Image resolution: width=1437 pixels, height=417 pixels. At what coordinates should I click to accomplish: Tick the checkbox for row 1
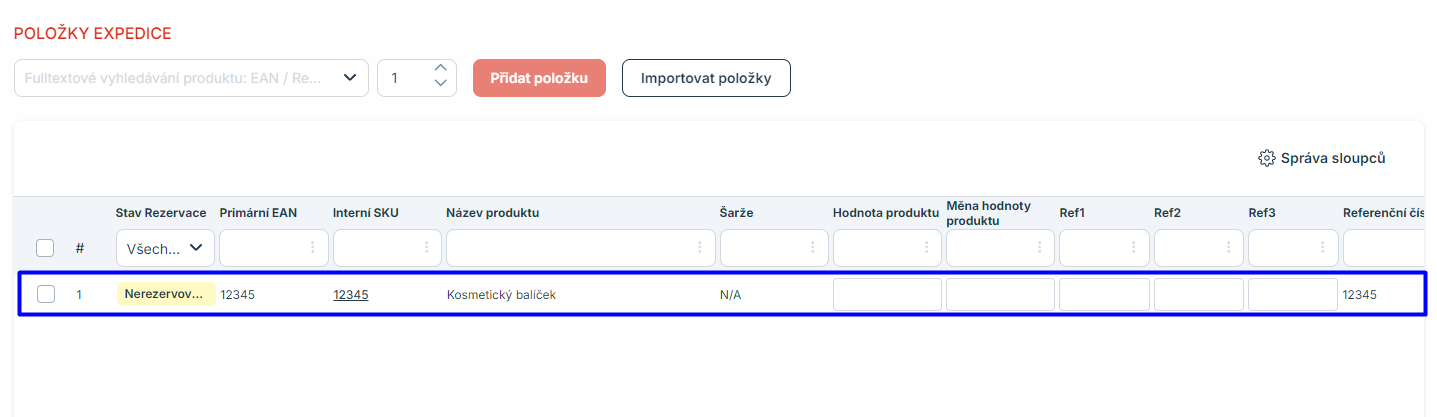[45, 294]
